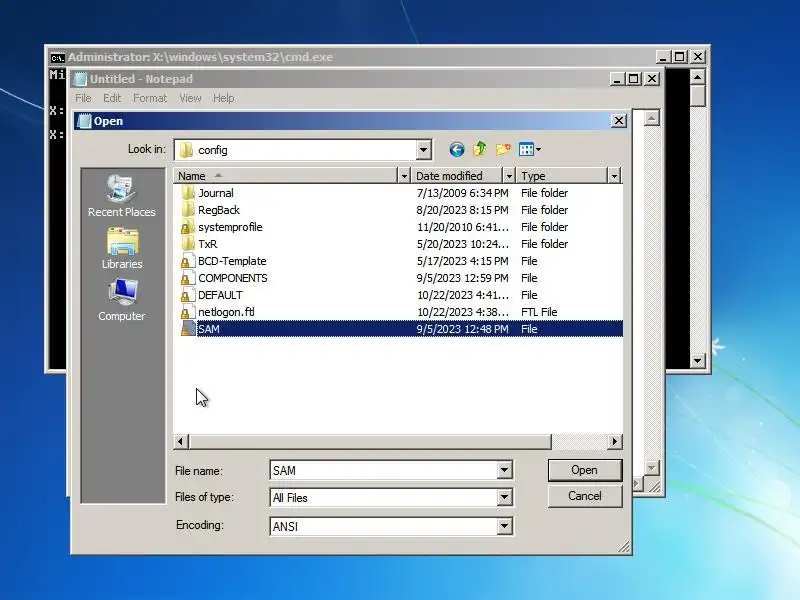Image resolution: width=800 pixels, height=600 pixels.
Task: Expand the Encoding dropdown
Action: click(505, 526)
